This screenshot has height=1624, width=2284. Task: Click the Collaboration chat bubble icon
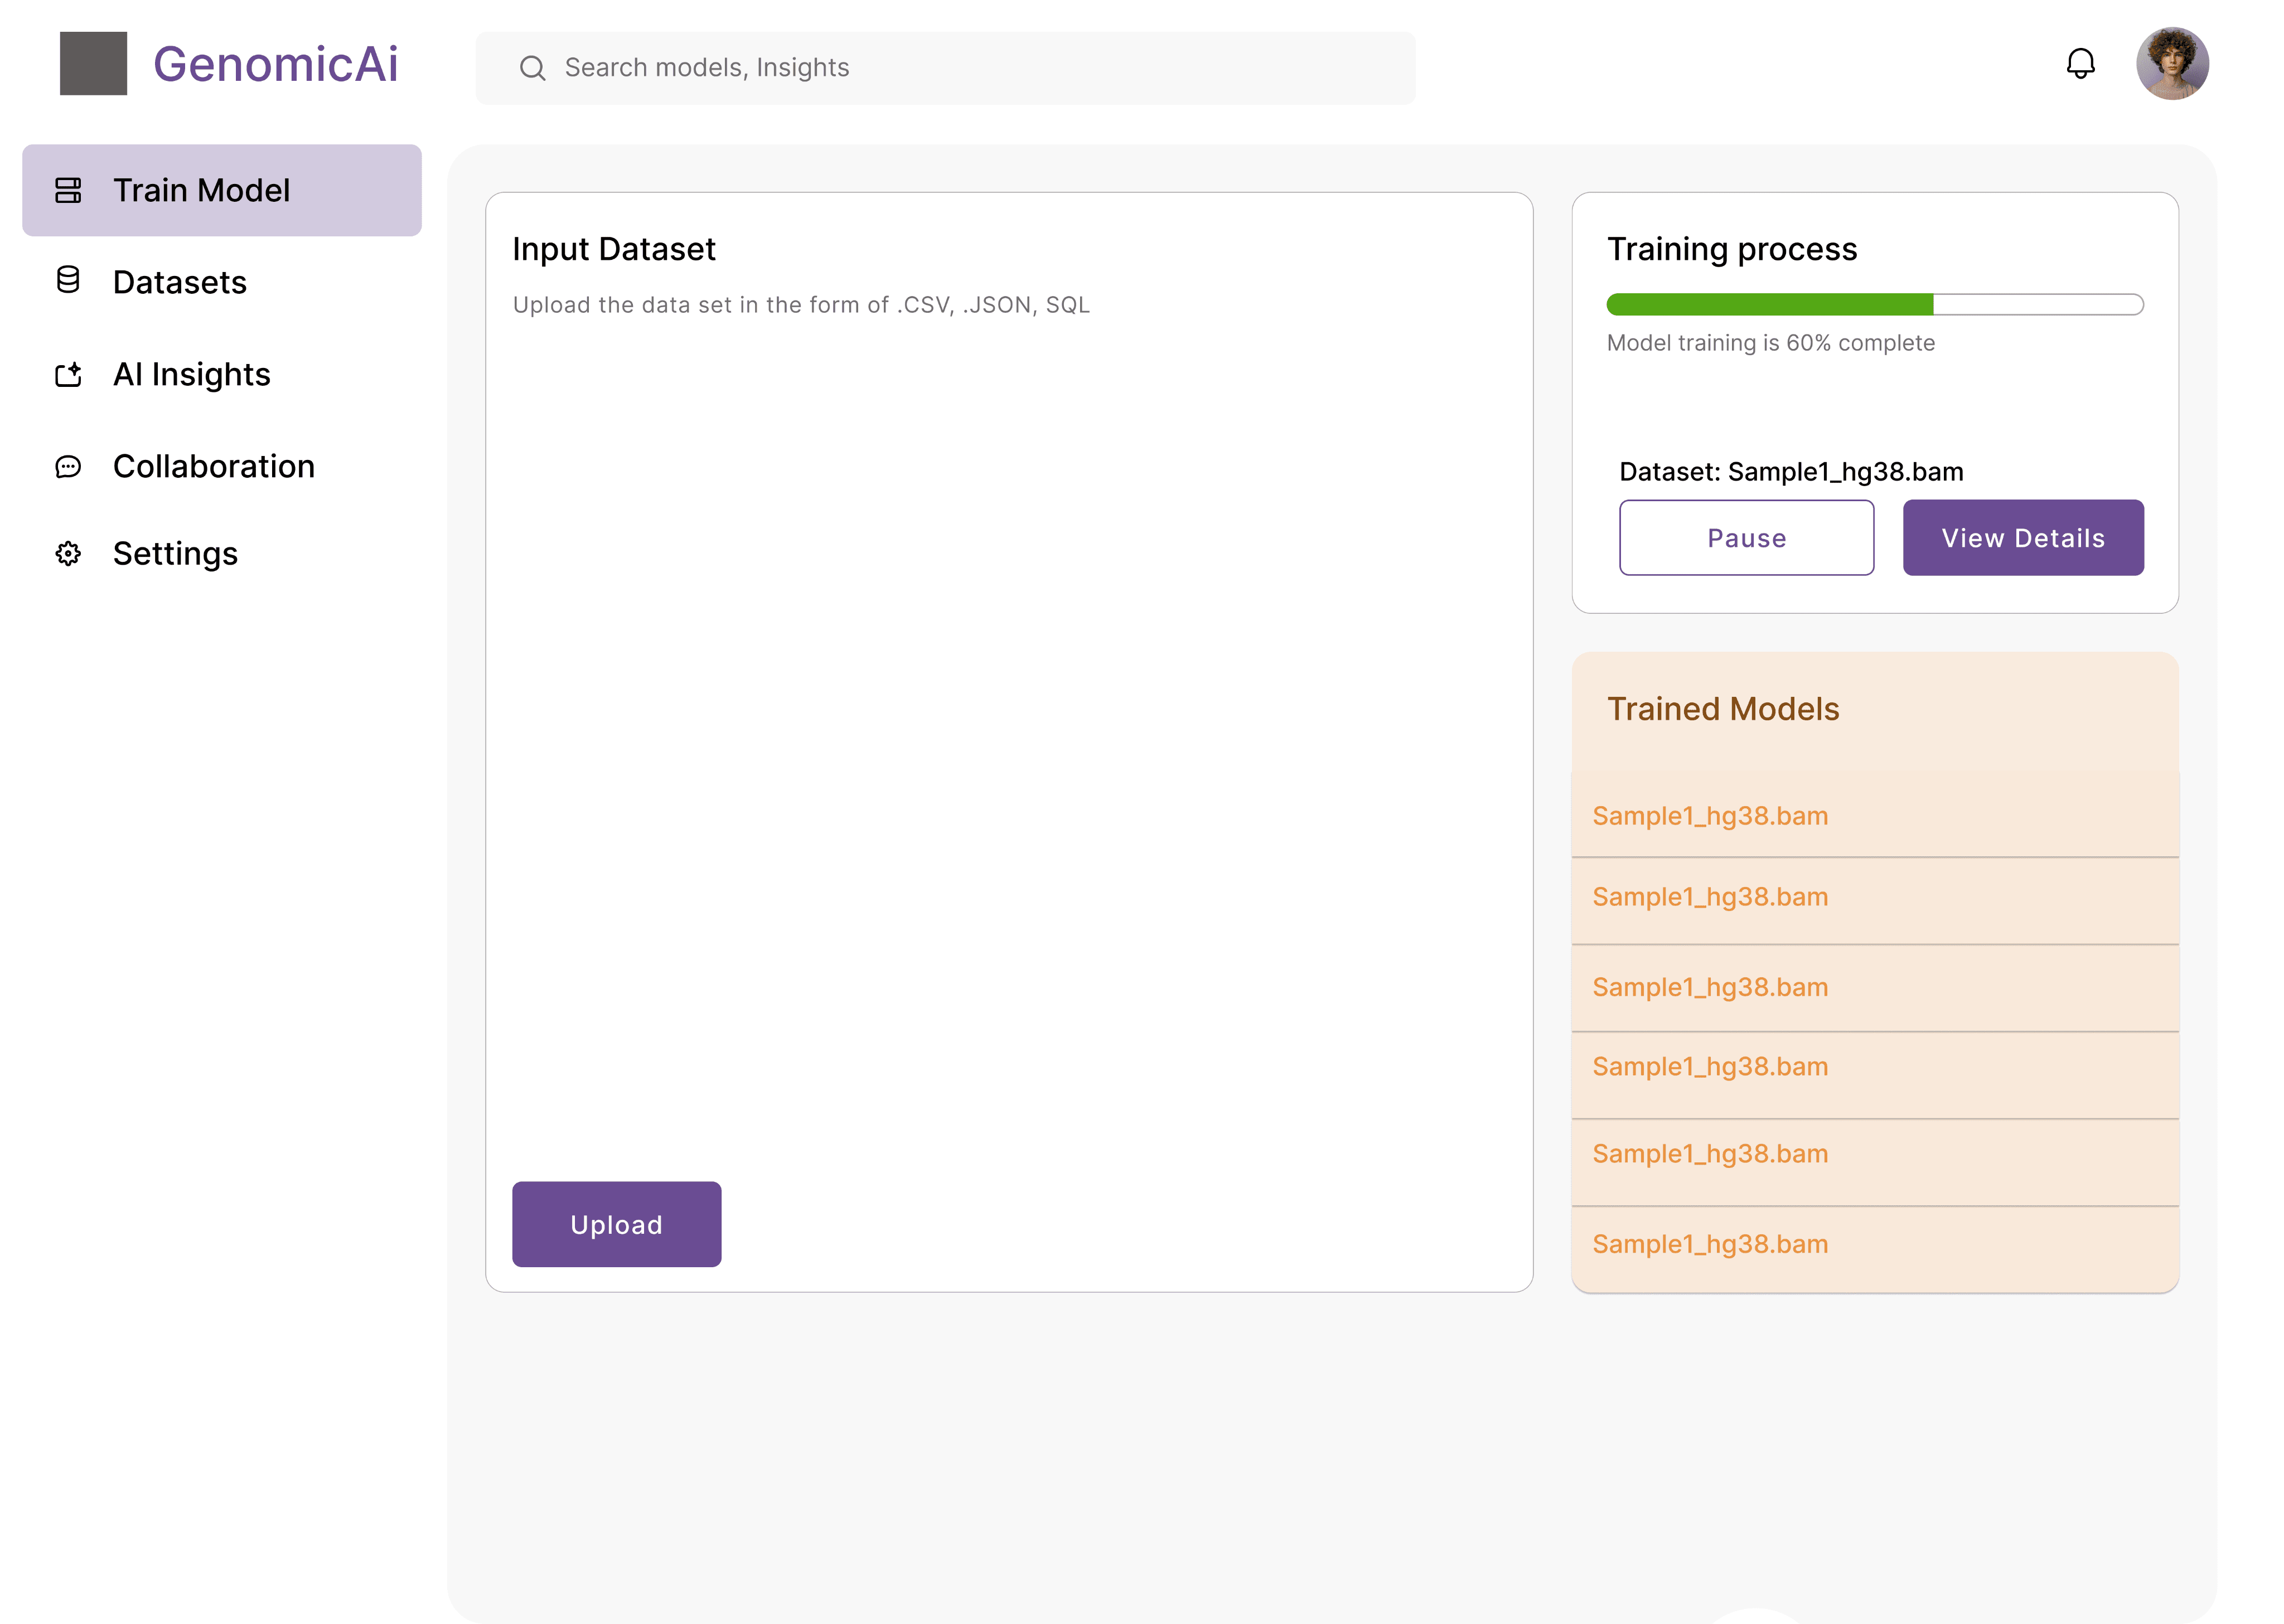pyautogui.click(x=68, y=466)
